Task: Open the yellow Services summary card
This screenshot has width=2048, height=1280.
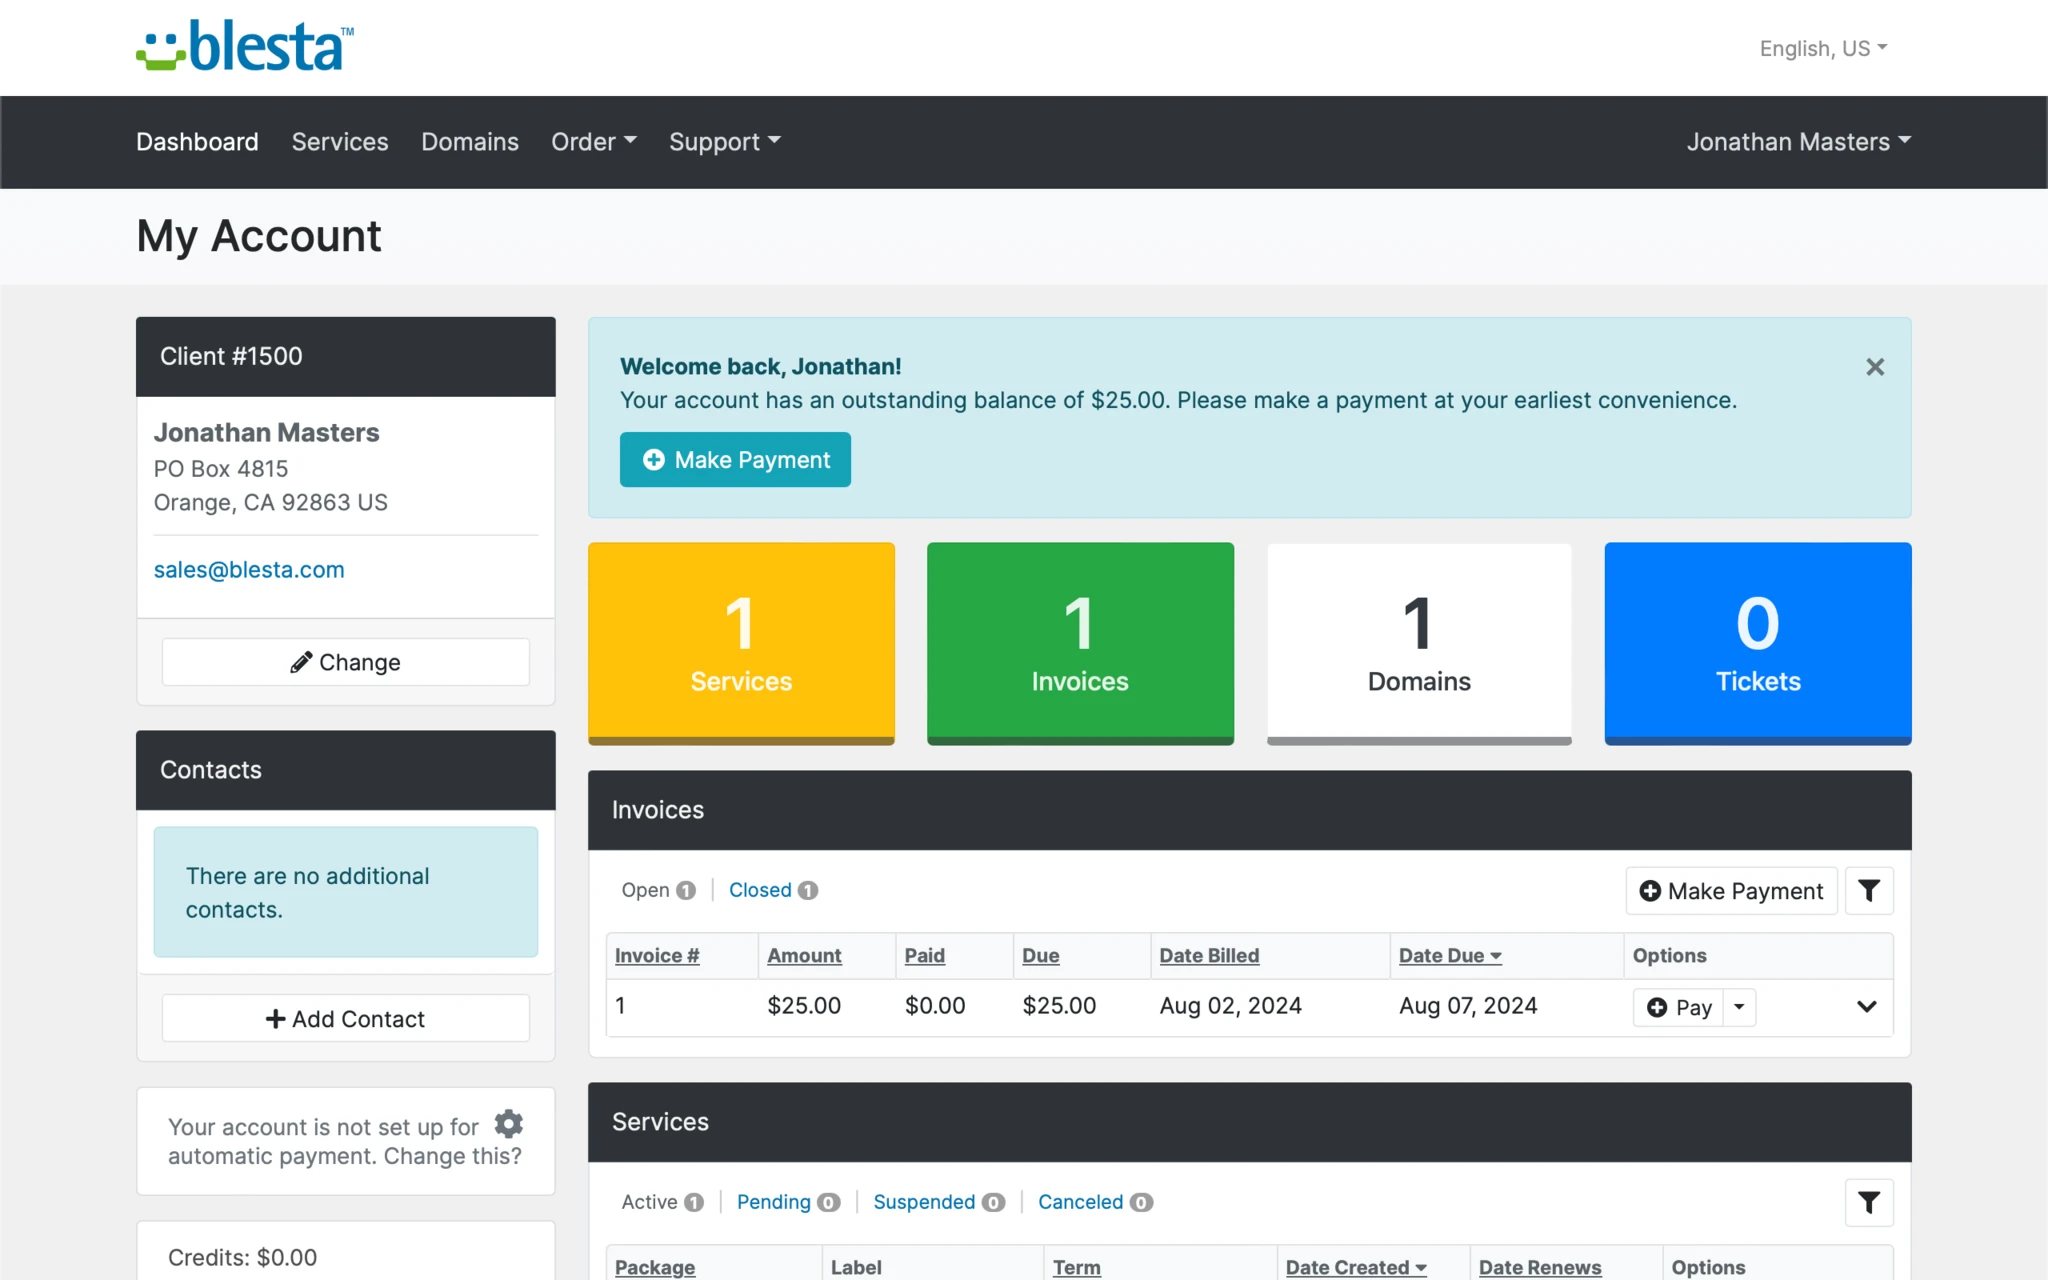Action: [x=741, y=643]
